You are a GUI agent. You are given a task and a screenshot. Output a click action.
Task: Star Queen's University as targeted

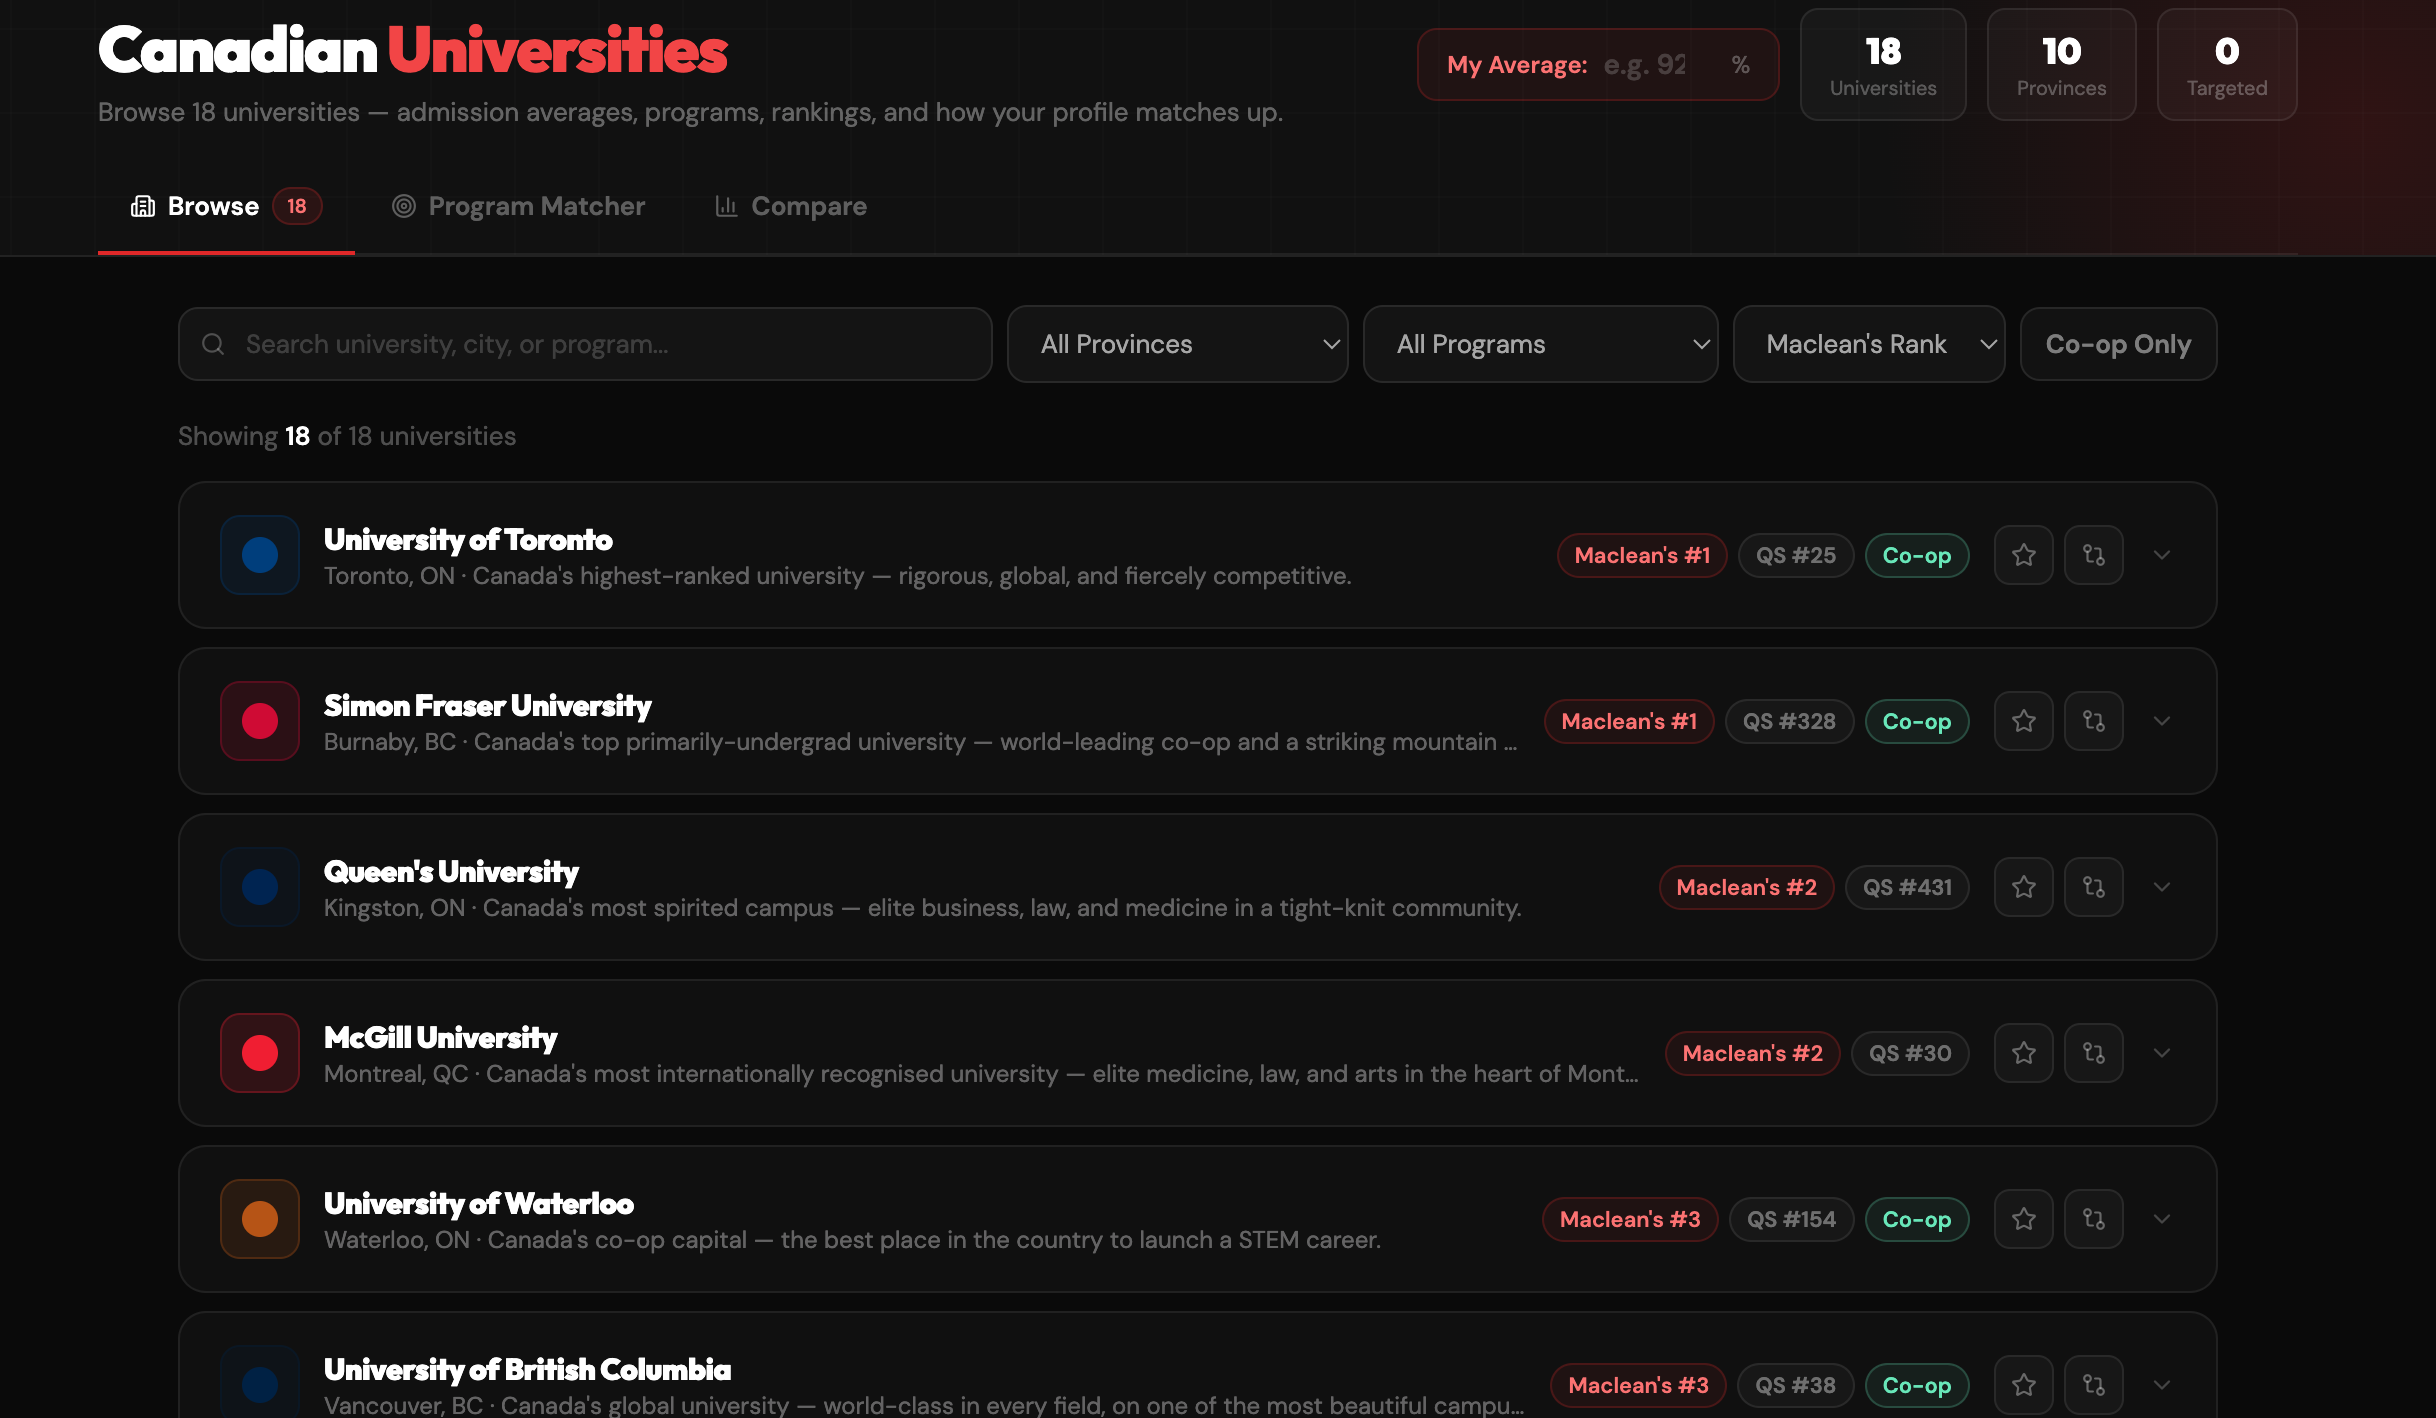pos(2023,887)
